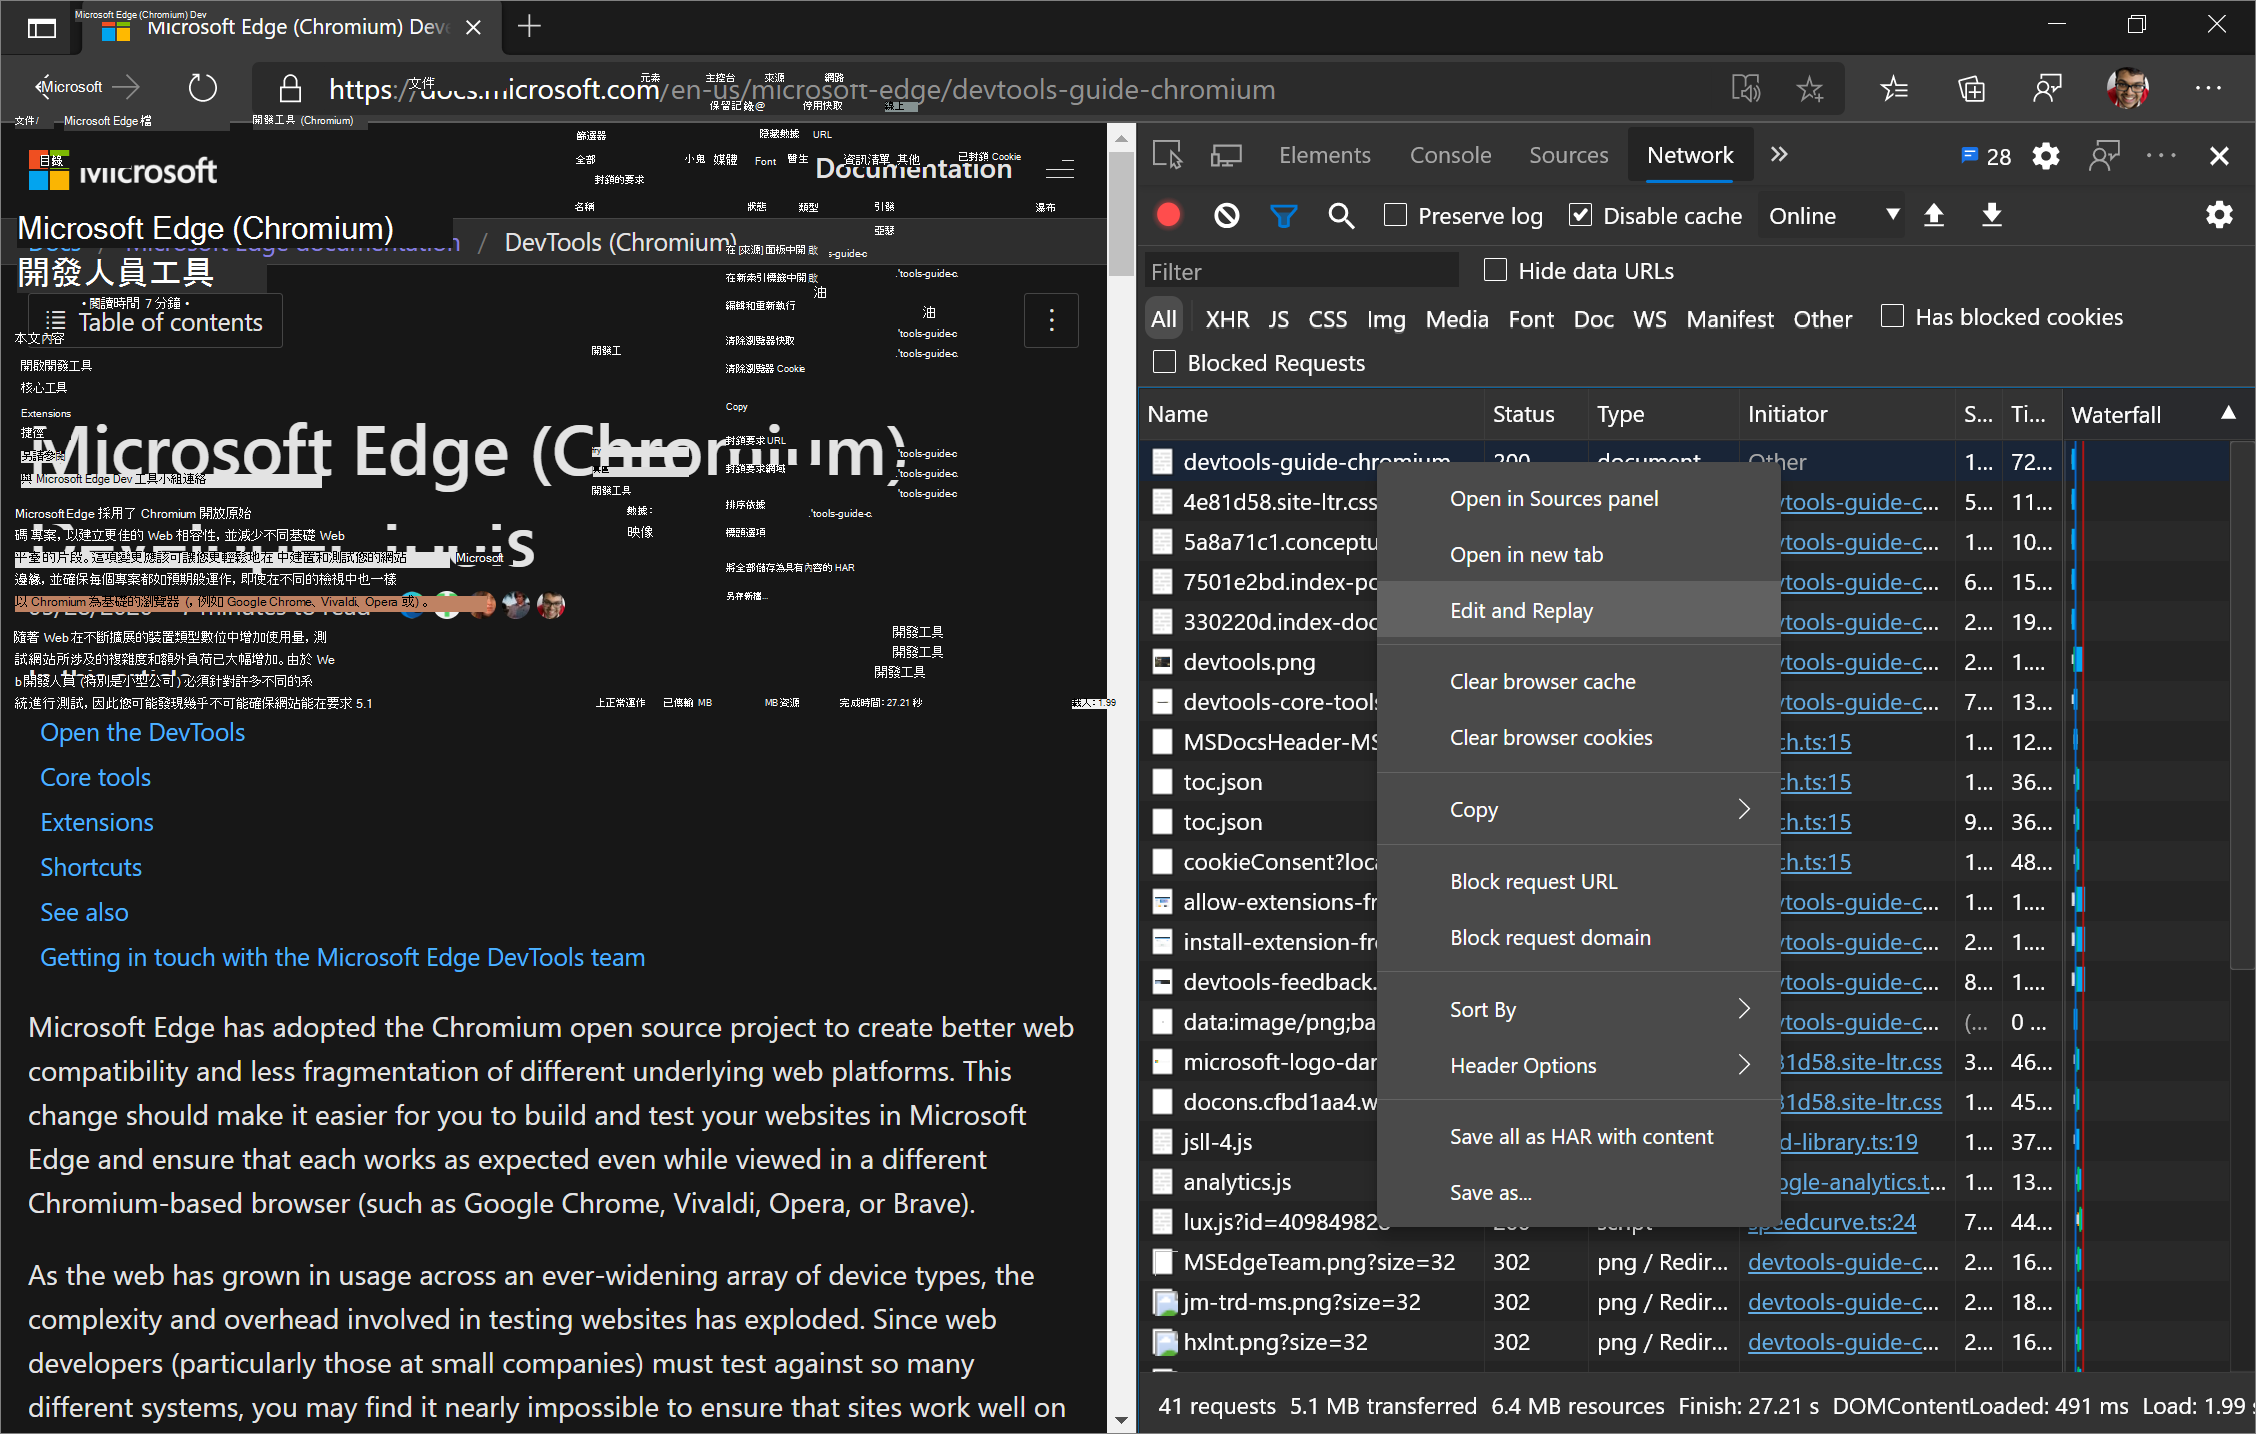Close the DevTools panel
The image size is (2256, 1434).
click(2219, 156)
